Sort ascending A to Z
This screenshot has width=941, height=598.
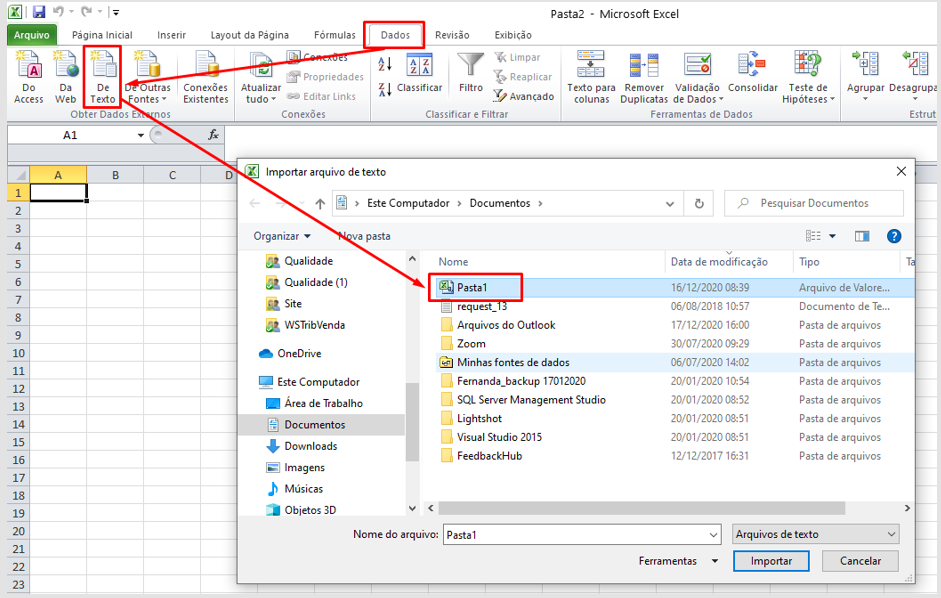[x=385, y=64]
